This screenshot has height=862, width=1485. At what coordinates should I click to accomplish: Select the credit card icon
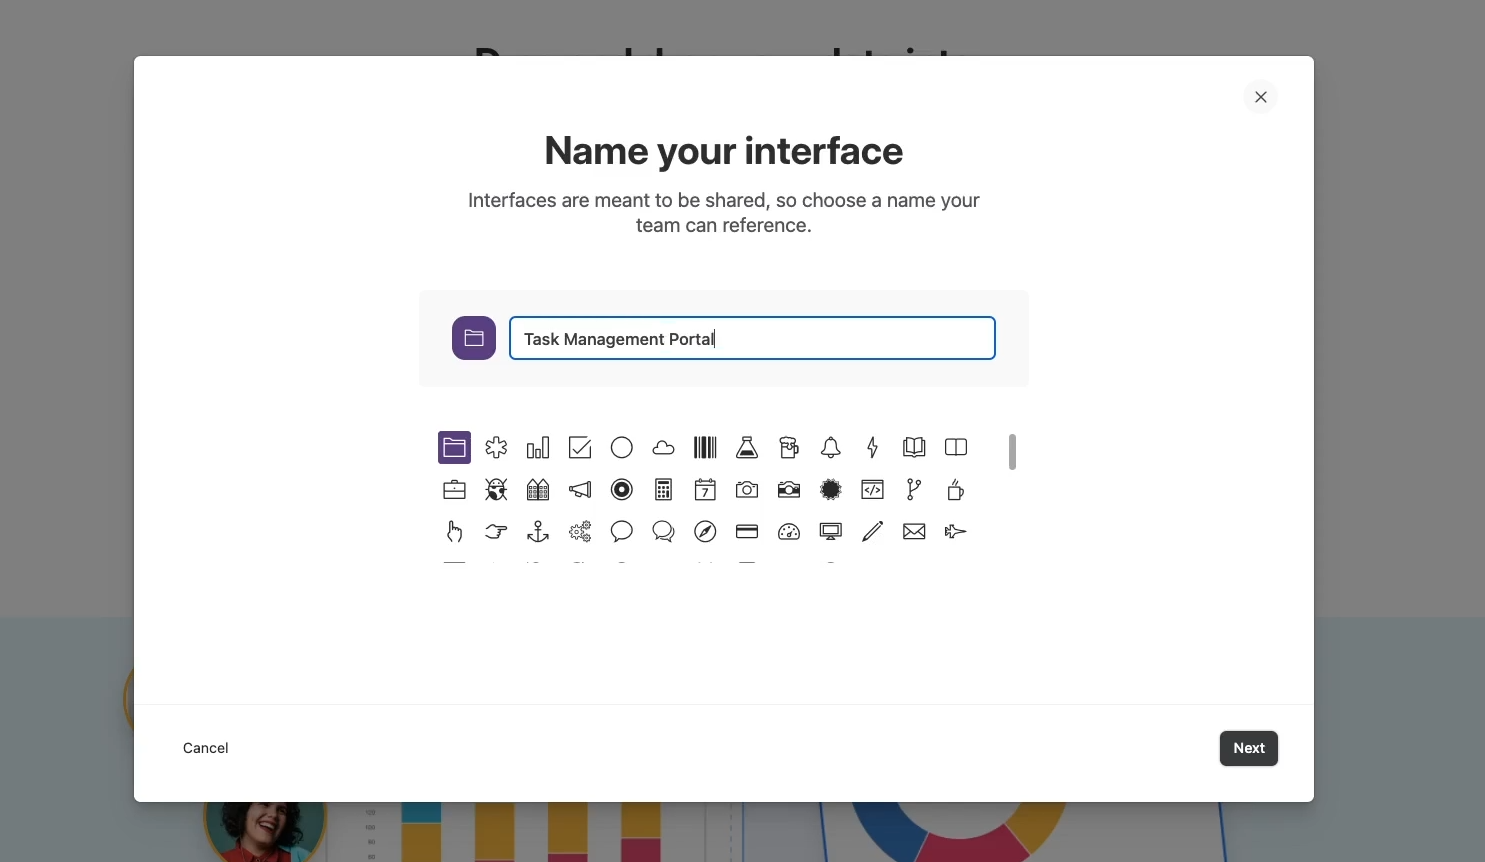coord(747,532)
